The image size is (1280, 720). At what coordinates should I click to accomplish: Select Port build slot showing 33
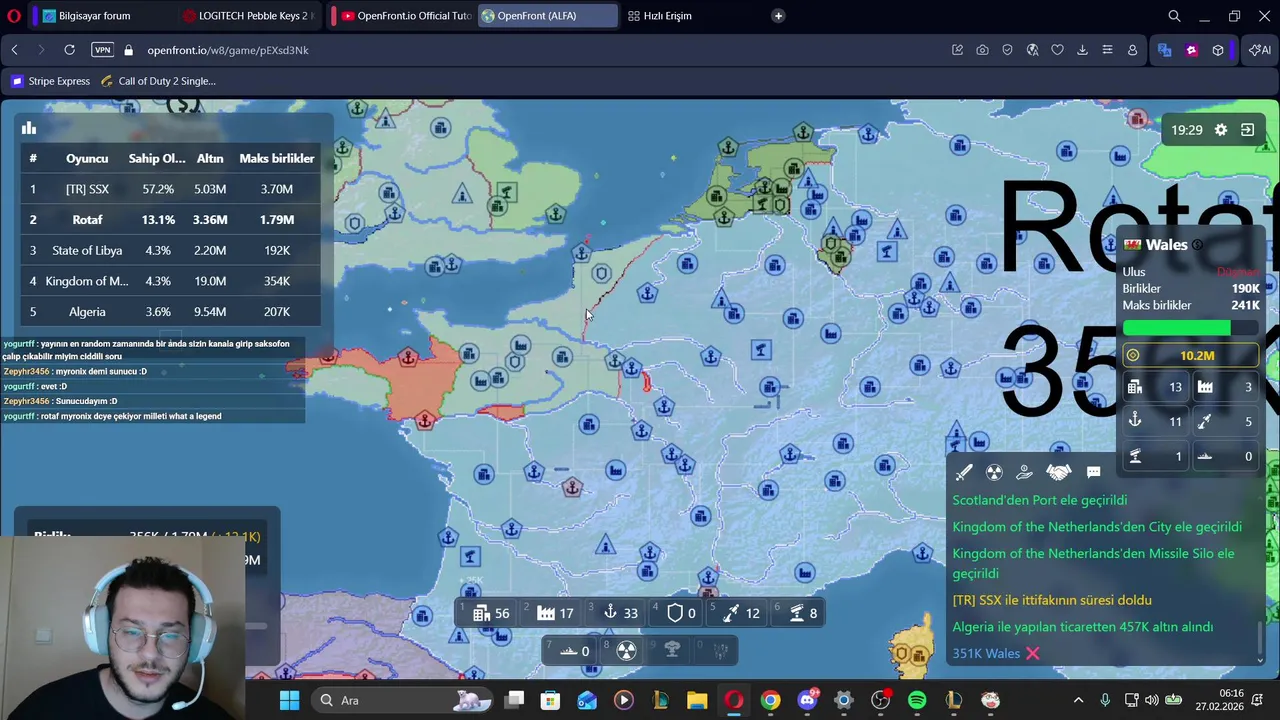pyautogui.click(x=617, y=613)
